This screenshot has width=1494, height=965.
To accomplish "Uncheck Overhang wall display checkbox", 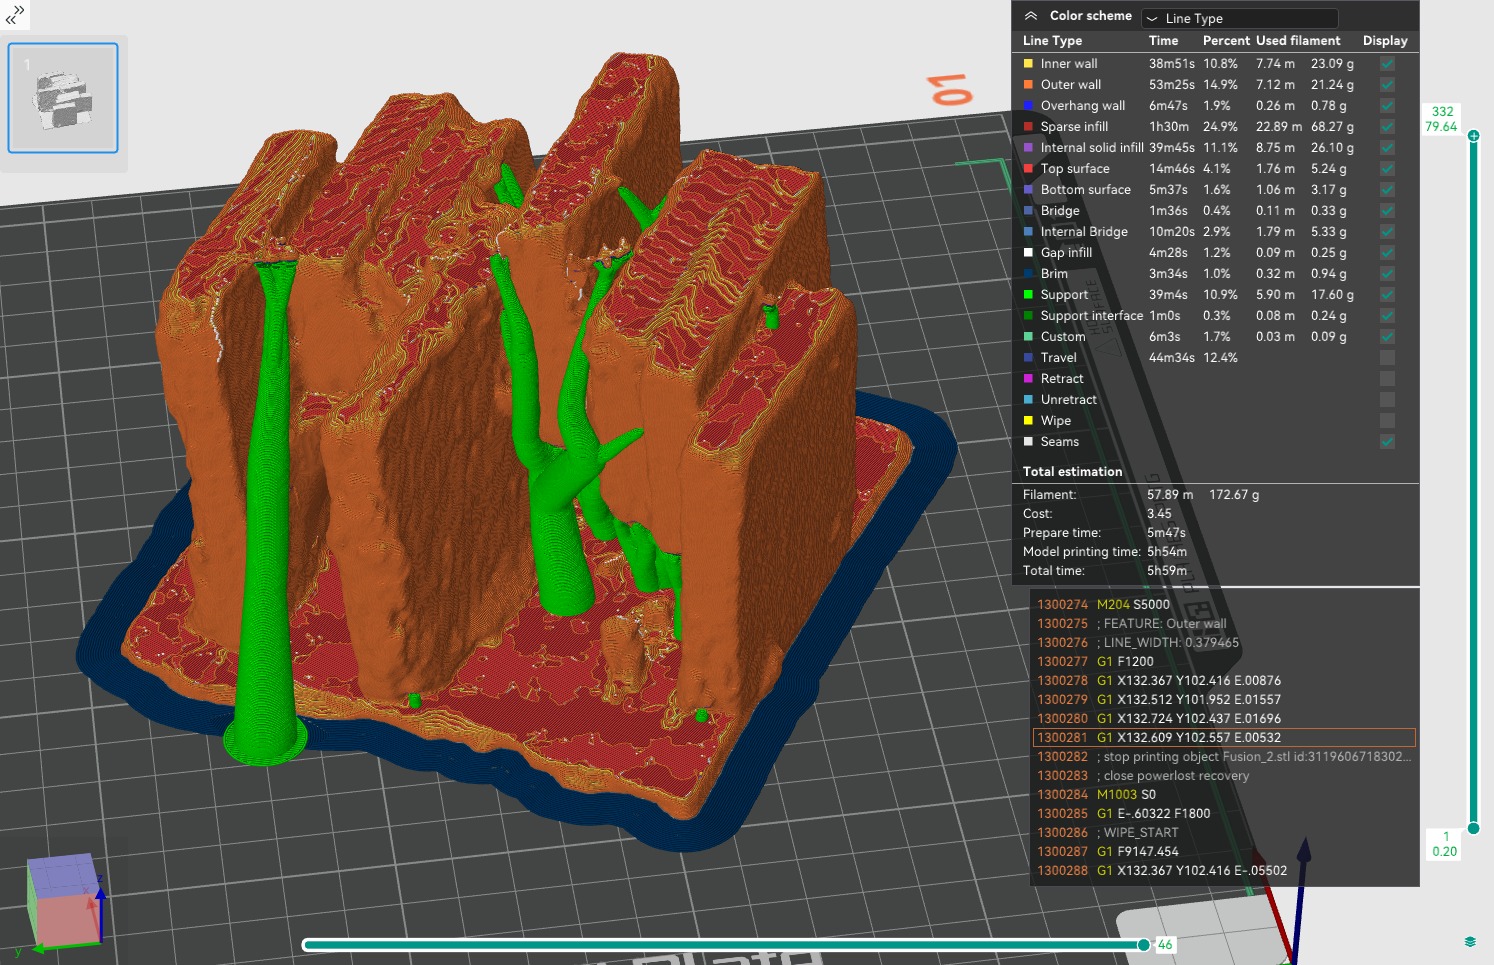I will 1387,106.
